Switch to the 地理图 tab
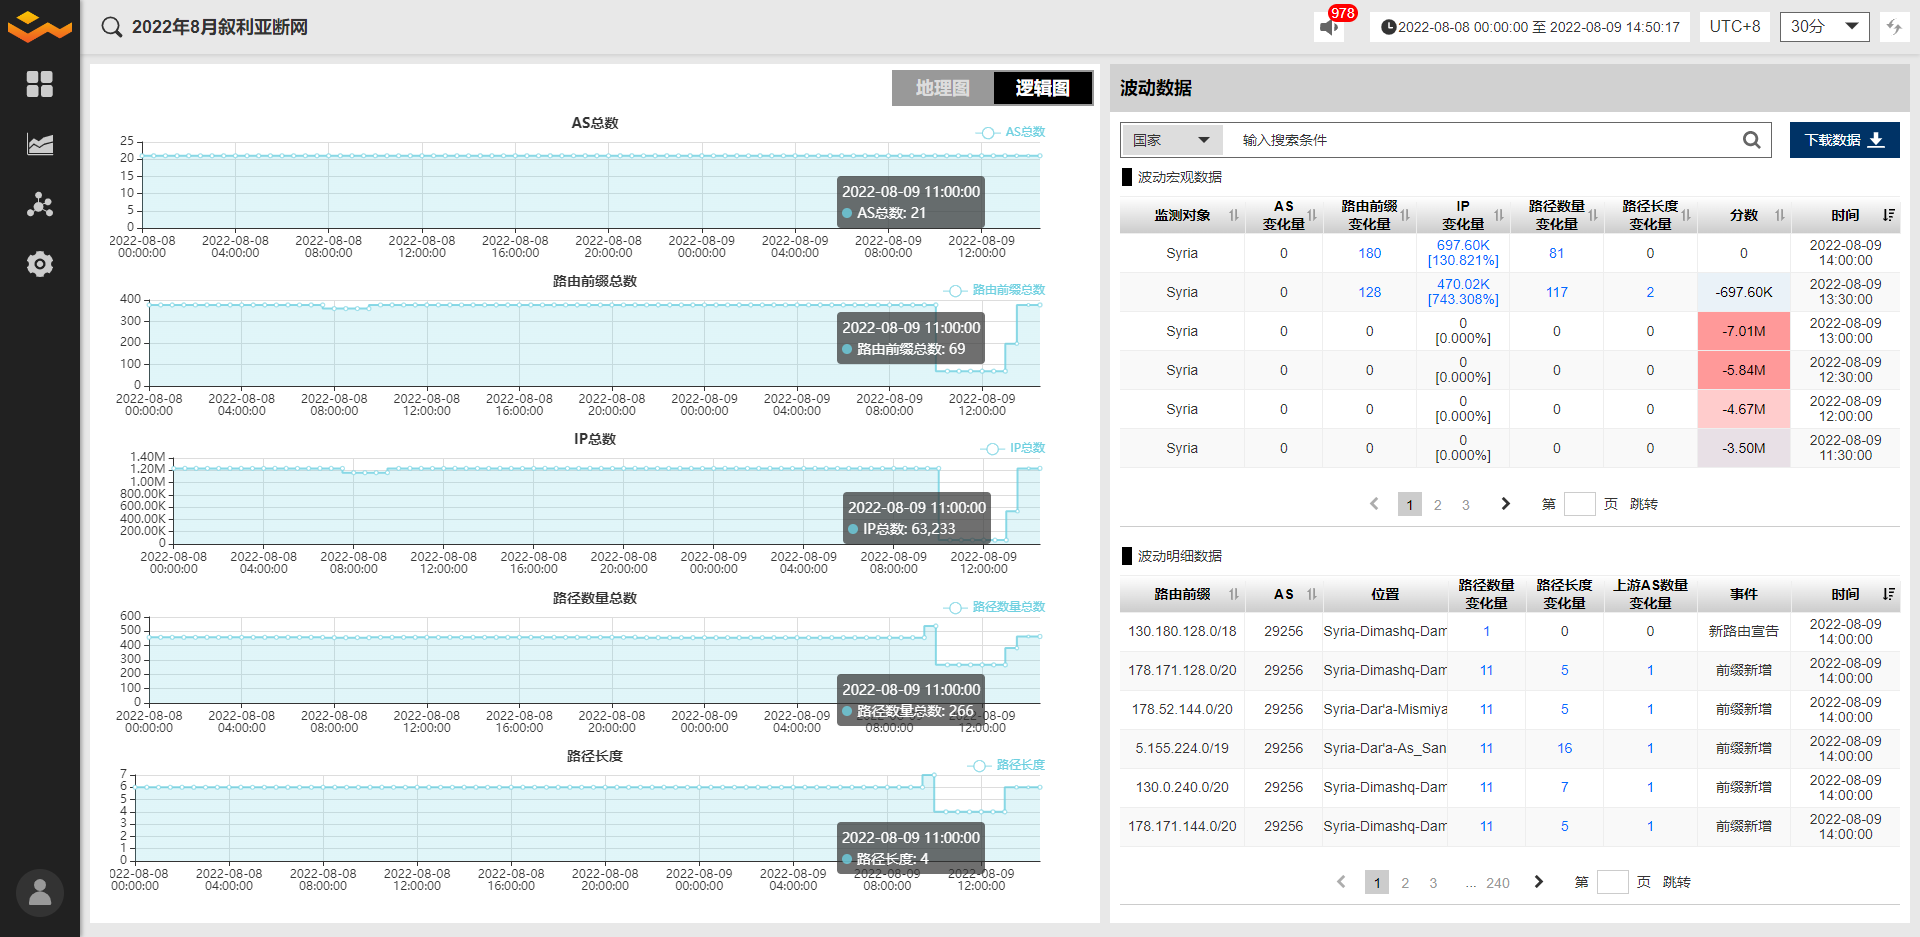This screenshot has height=937, width=1920. click(942, 88)
